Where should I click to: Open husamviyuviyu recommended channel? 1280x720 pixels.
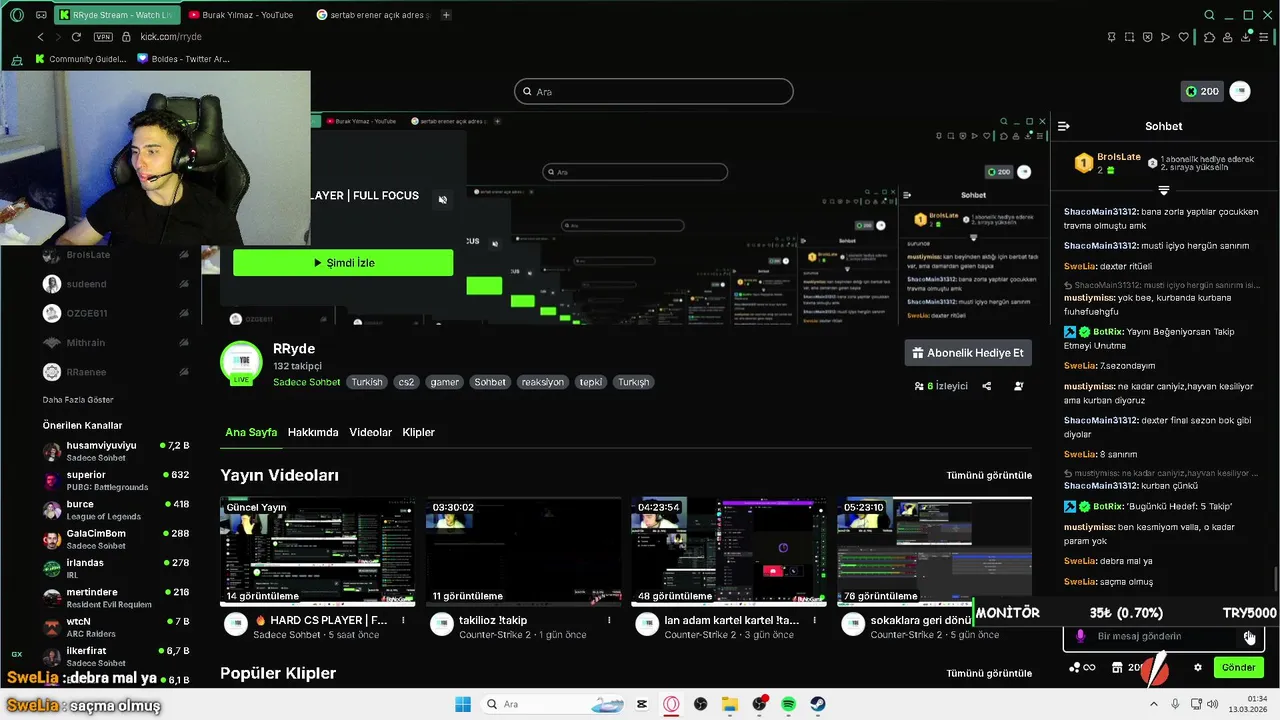pos(116,451)
